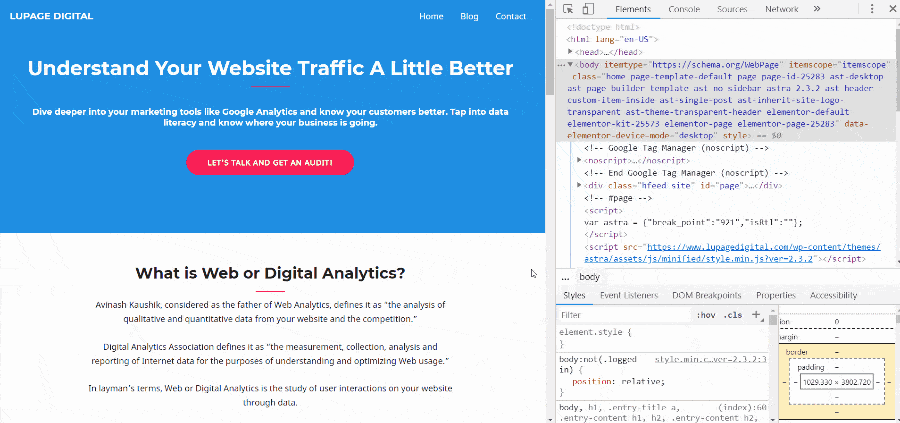Viewport: 900px width, 423px height.
Task: Select the html lang en-US node
Action: click(612, 40)
